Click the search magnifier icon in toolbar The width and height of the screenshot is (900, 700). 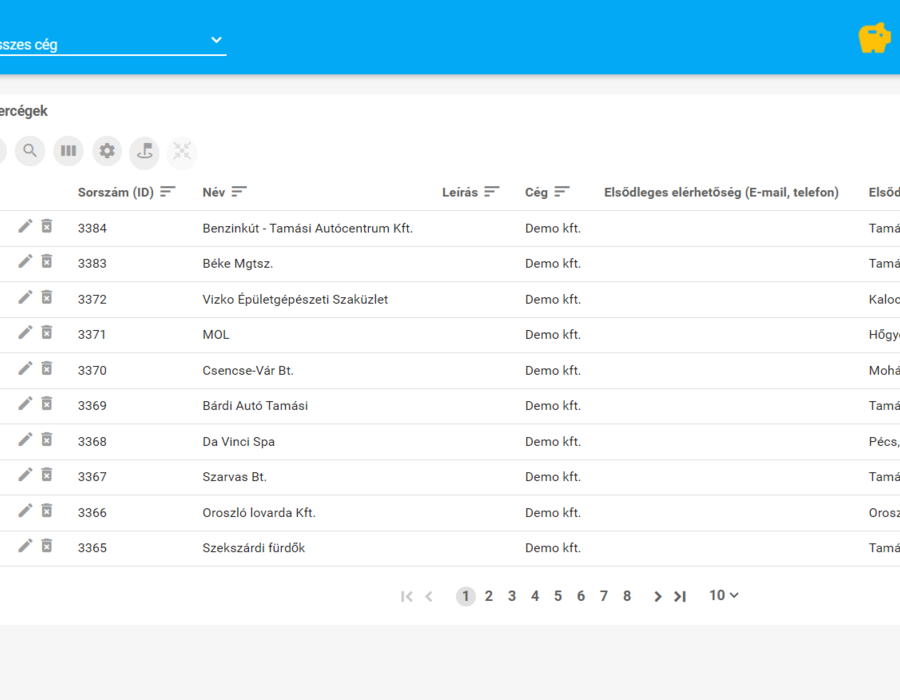click(30, 151)
